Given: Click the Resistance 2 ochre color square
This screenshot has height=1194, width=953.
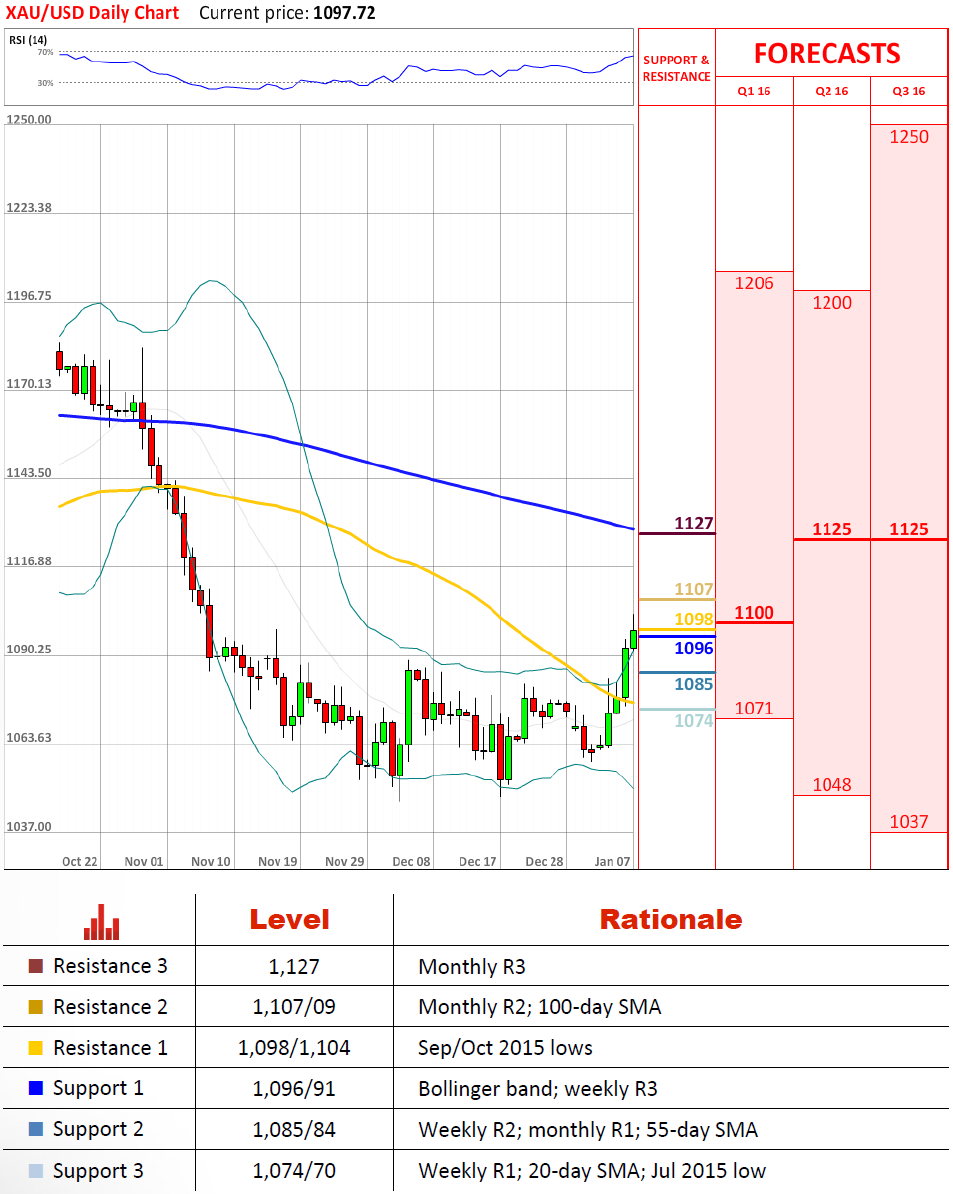Looking at the screenshot, I should click(36, 1007).
